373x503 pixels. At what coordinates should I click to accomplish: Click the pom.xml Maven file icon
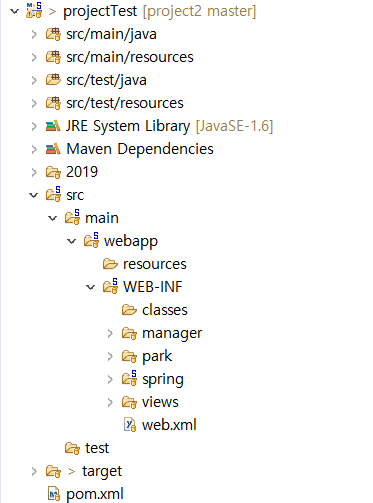54,494
